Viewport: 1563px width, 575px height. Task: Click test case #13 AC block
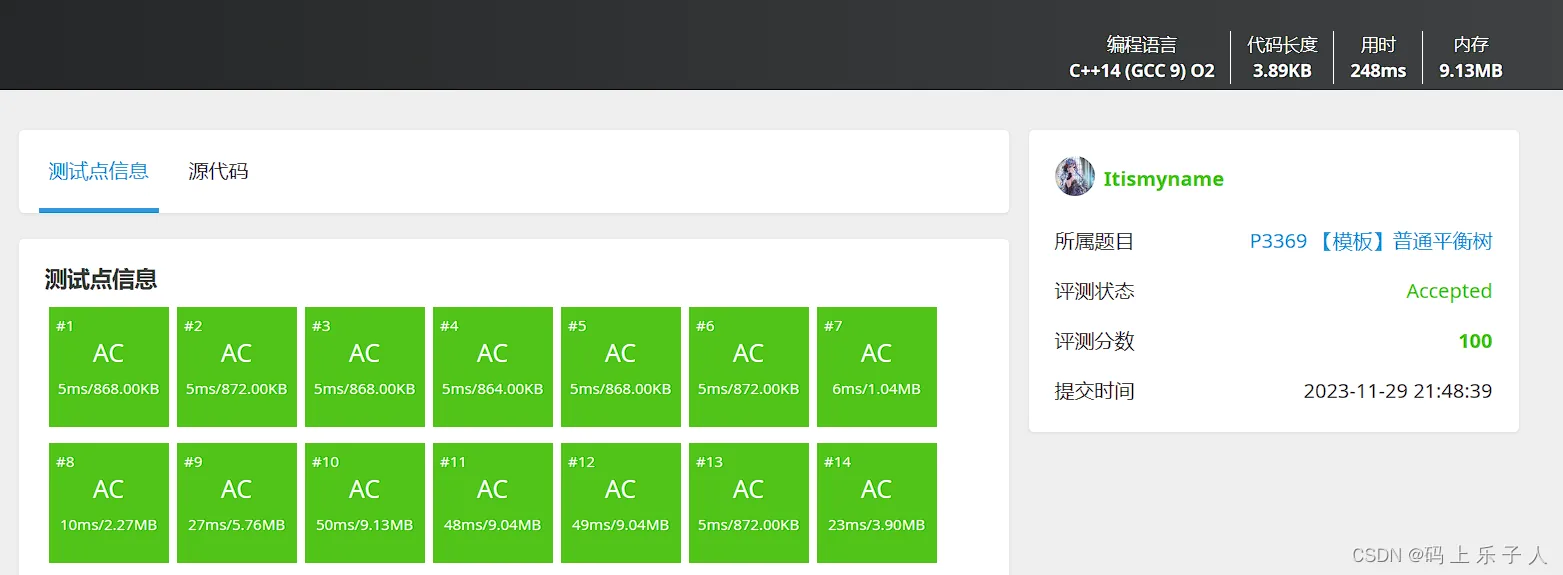pyautogui.click(x=749, y=502)
